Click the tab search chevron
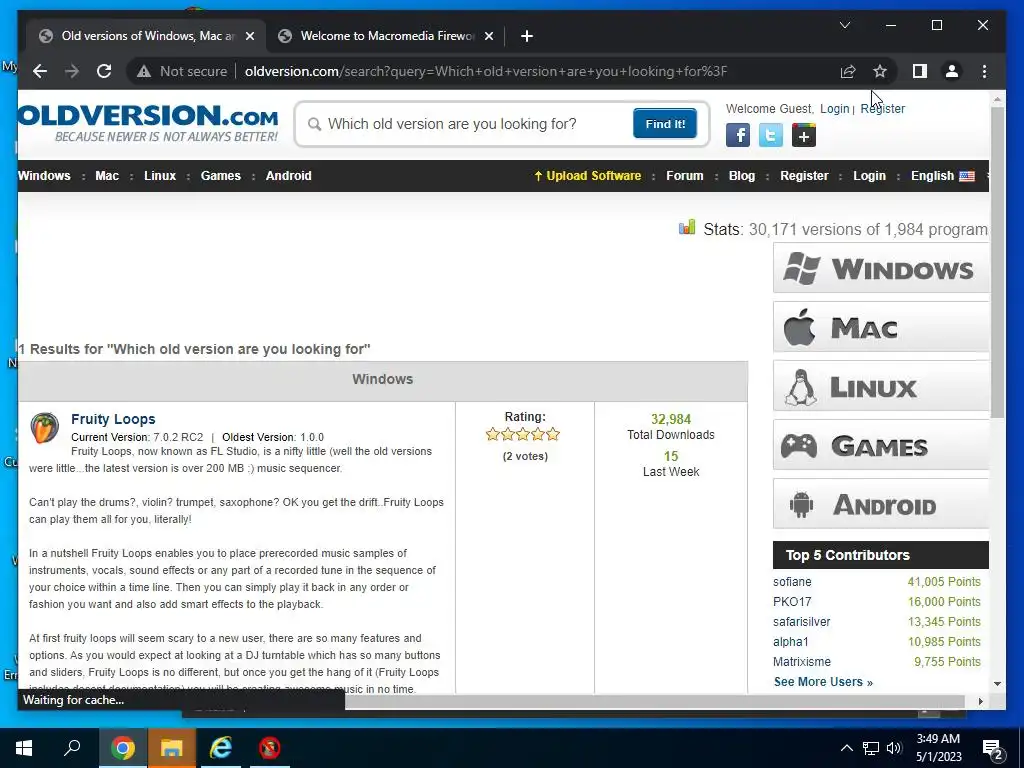Image resolution: width=1024 pixels, height=768 pixels. click(844, 25)
